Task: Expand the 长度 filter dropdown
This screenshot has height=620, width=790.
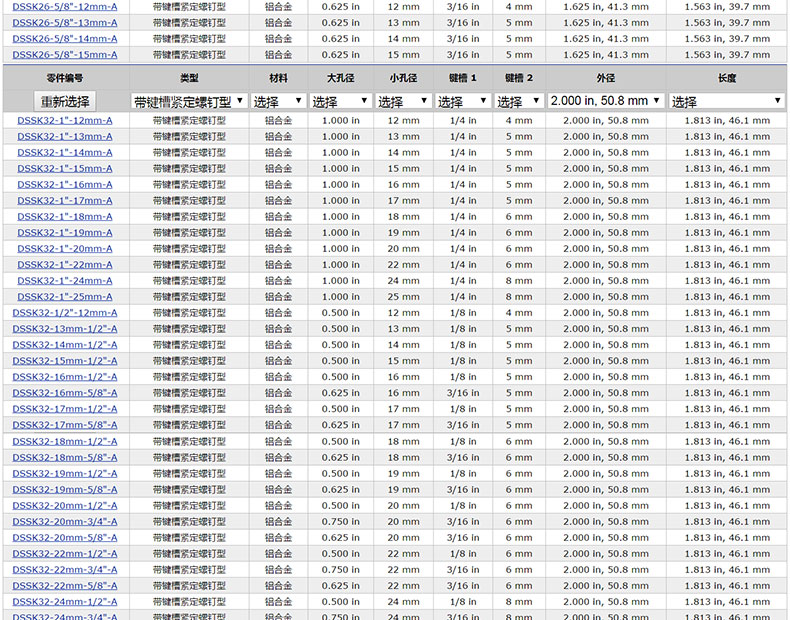Action: coord(726,101)
